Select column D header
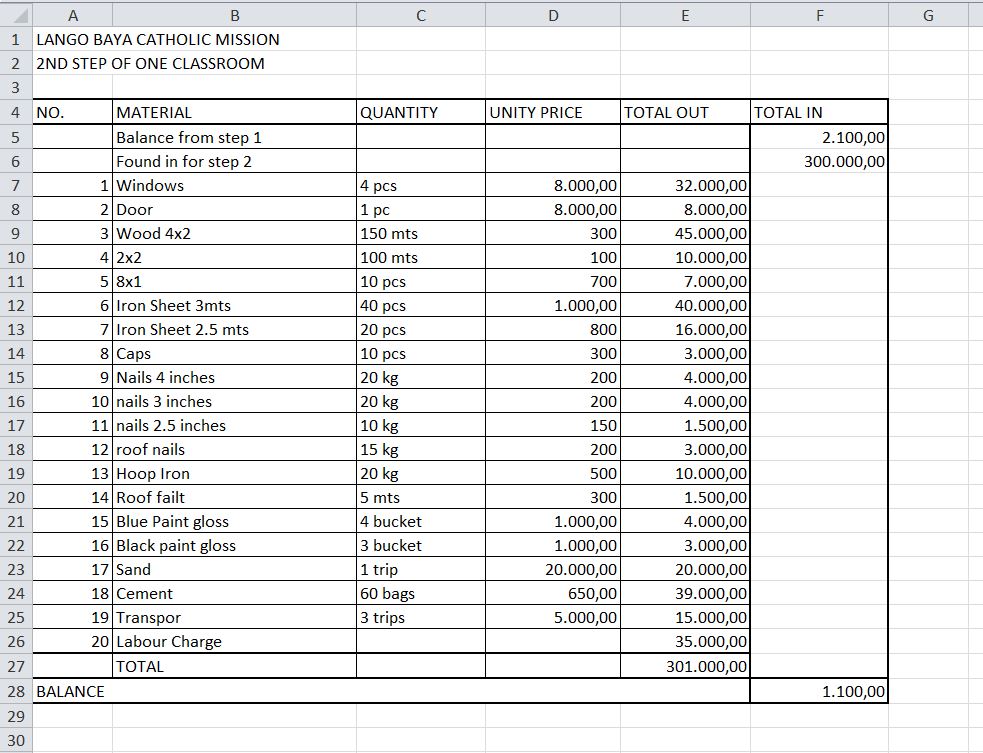The height and width of the screenshot is (753, 983). [553, 15]
